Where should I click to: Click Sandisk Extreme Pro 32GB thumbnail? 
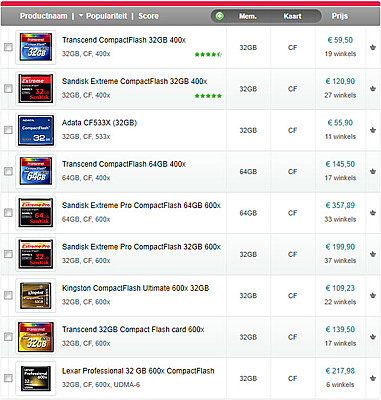(x=36, y=254)
